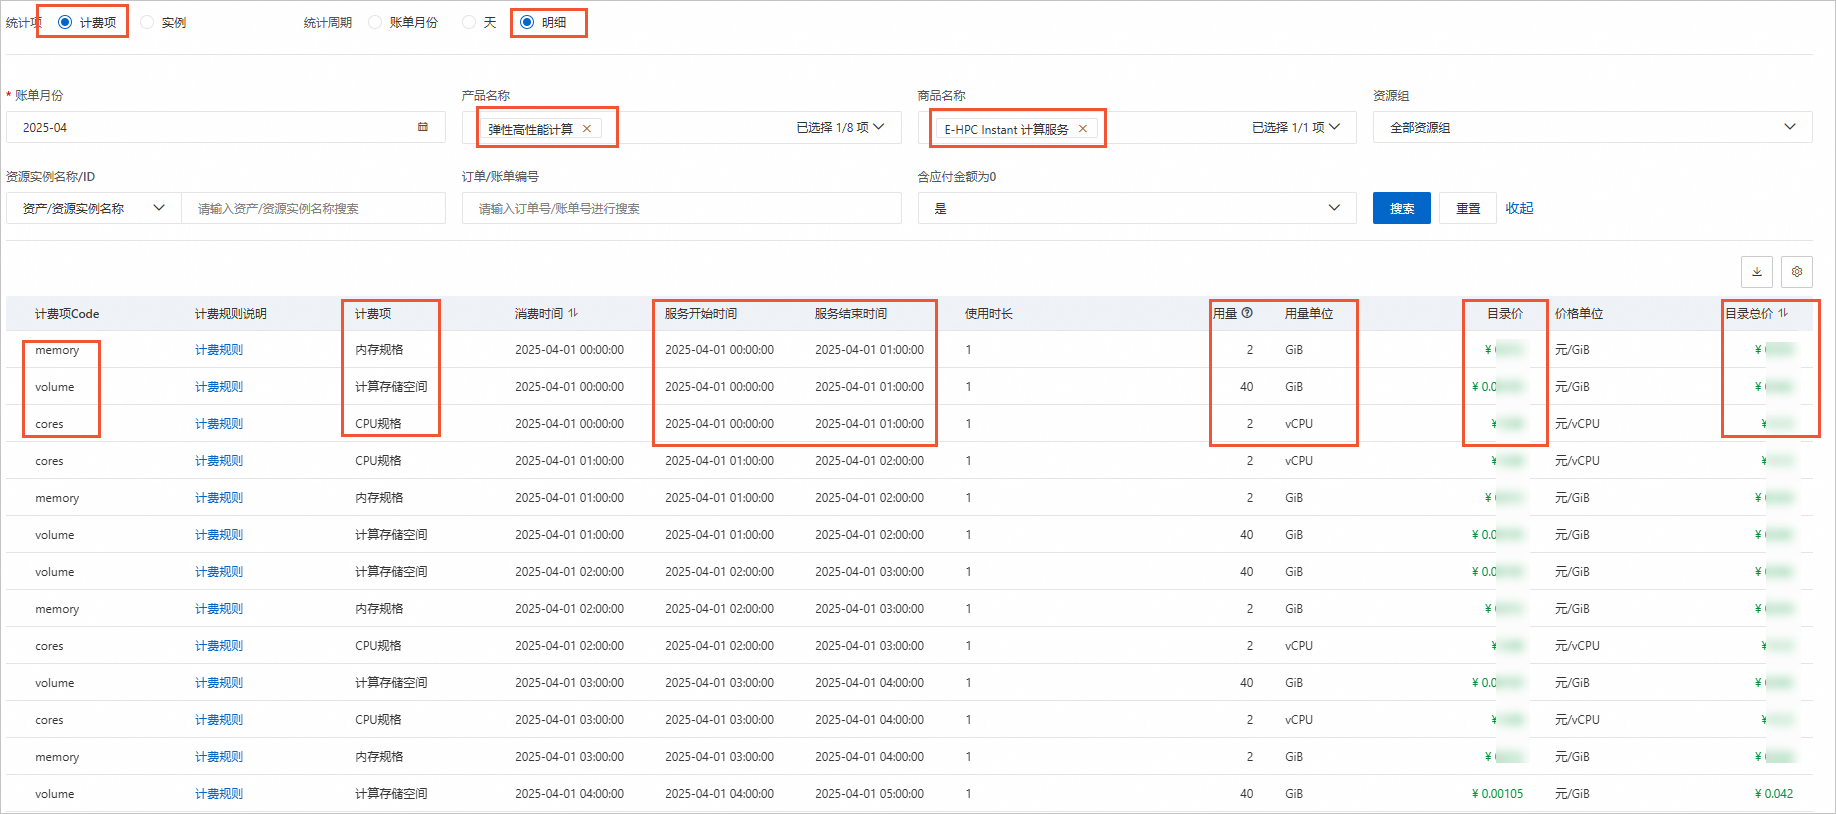Open 计费规则 link in first memory row
The image size is (1836, 814).
click(x=219, y=350)
